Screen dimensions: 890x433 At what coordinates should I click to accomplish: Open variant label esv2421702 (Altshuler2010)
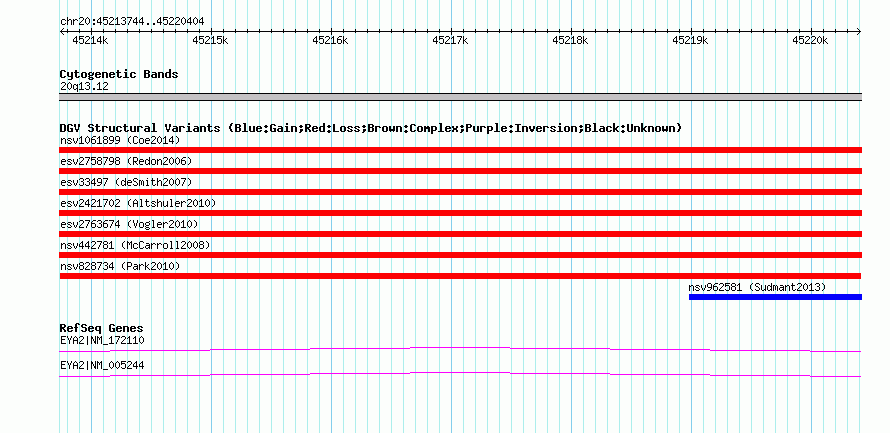[138, 203]
